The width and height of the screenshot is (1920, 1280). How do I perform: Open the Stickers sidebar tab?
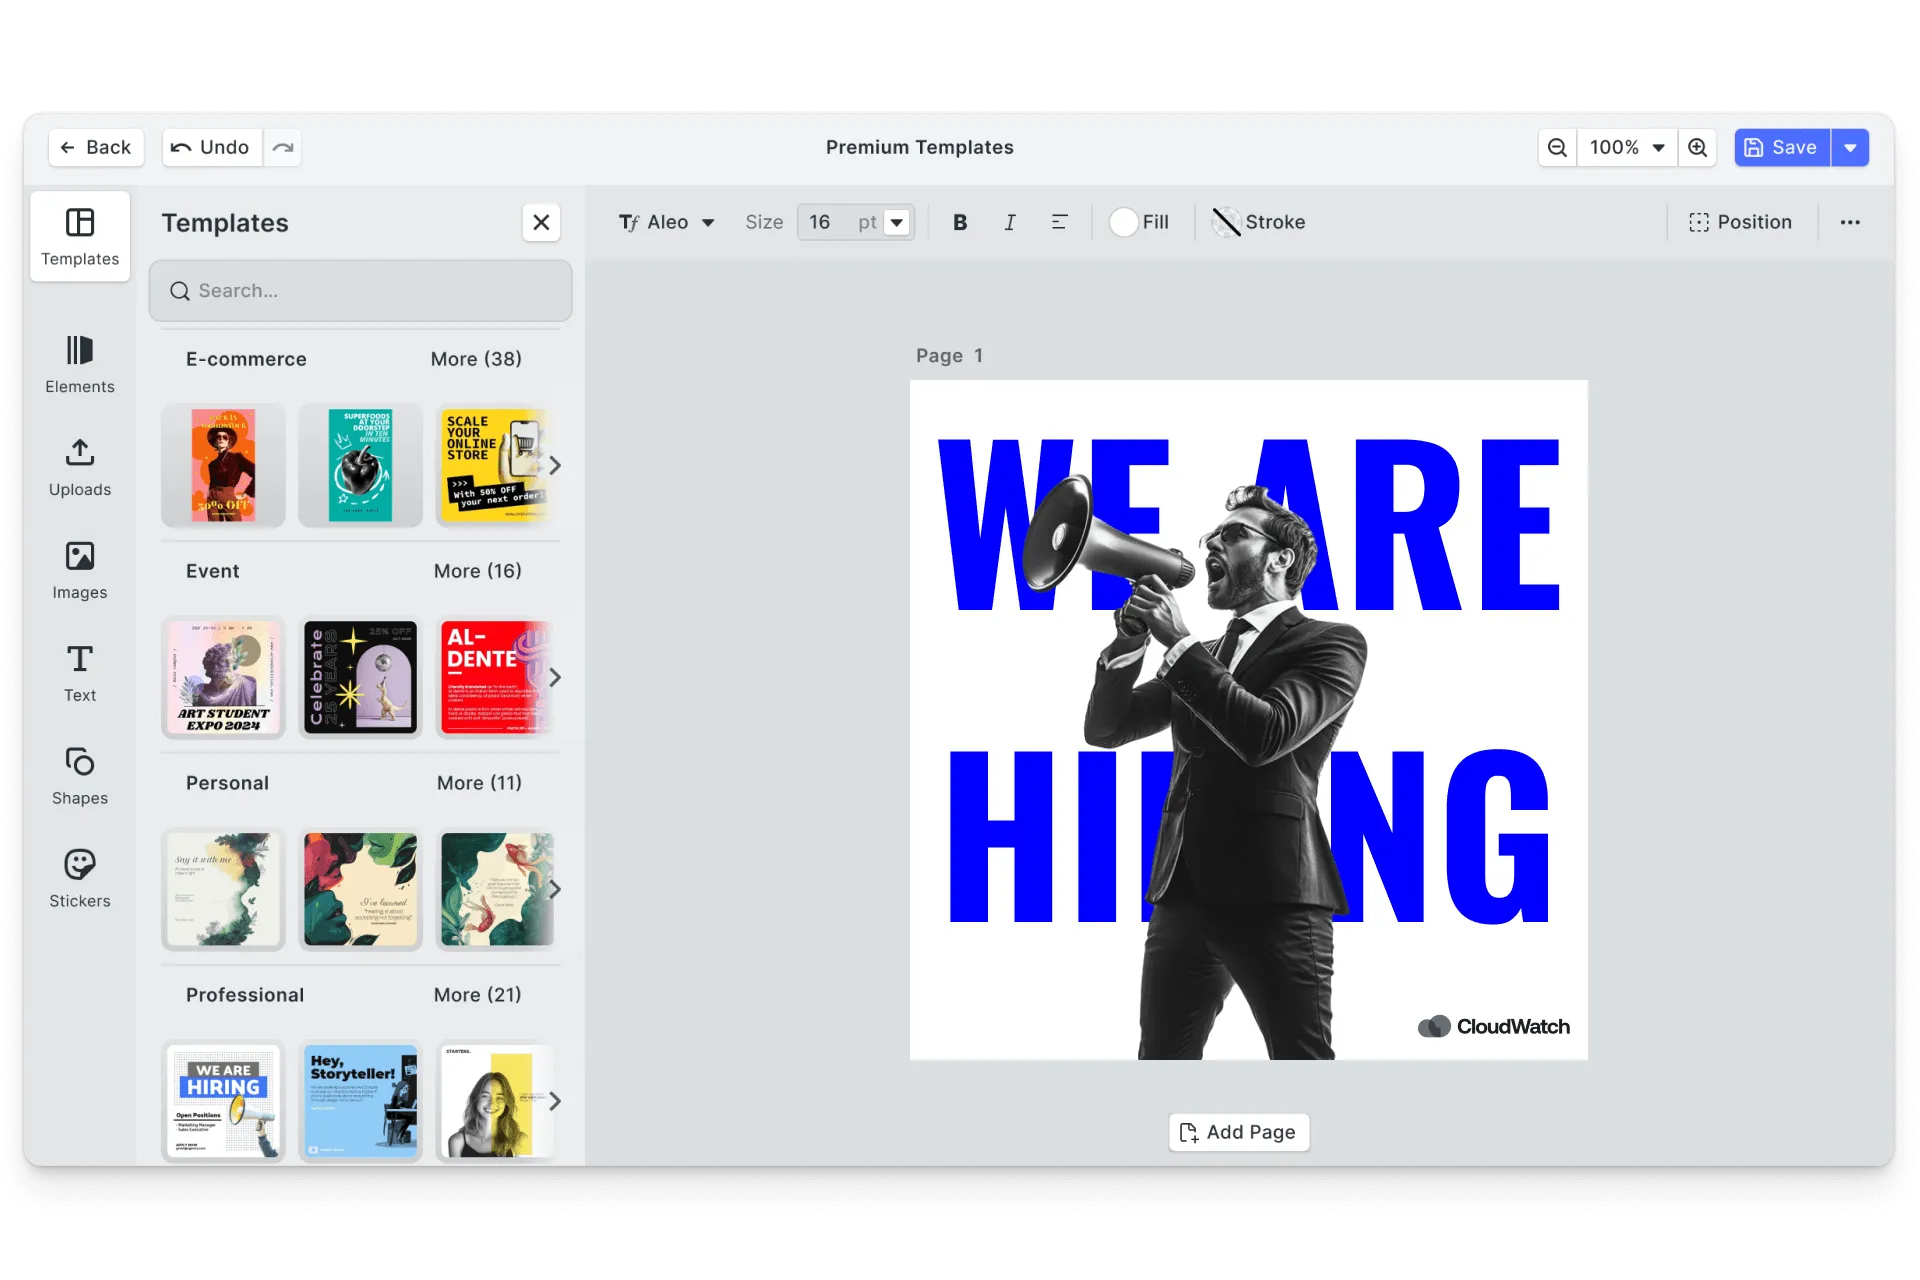(80, 879)
